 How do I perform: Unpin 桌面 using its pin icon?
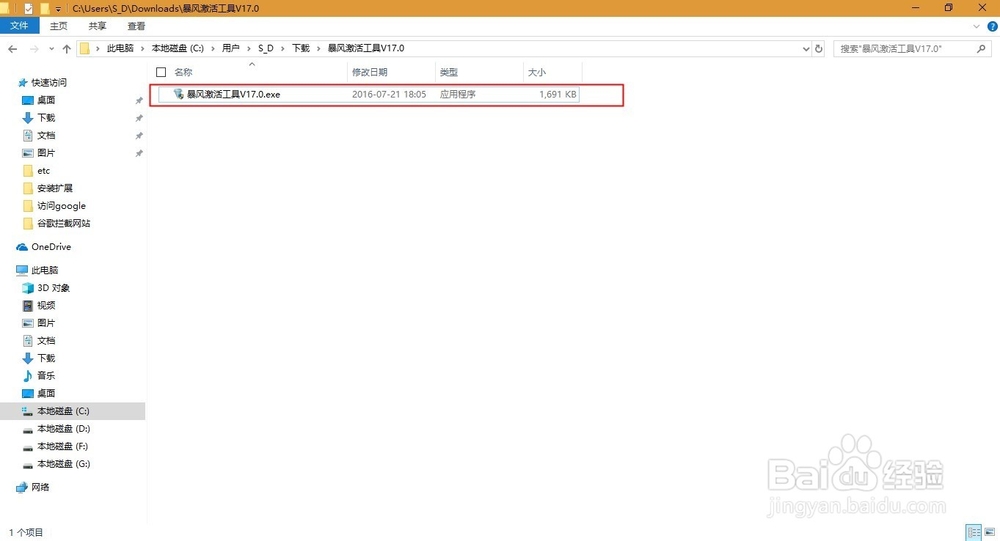pos(138,101)
